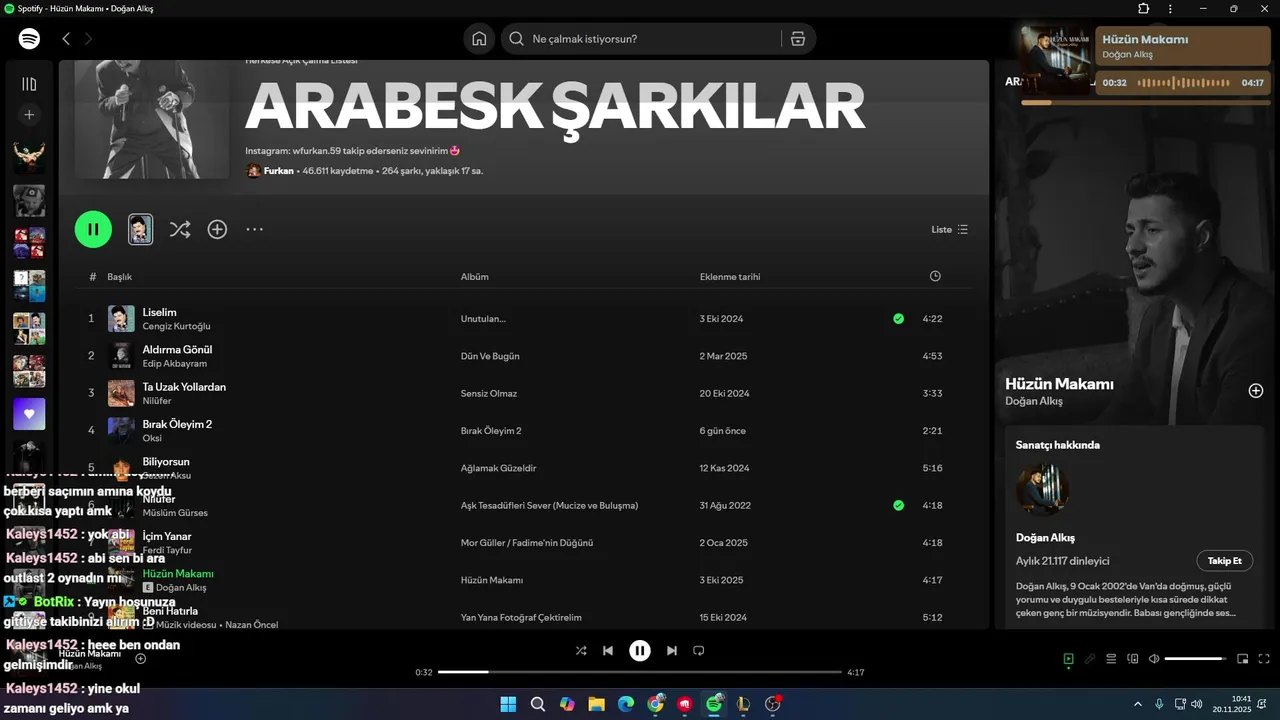Toggle saved checkmark on Liselim row
This screenshot has height=720, width=1280.
pyautogui.click(x=898, y=319)
